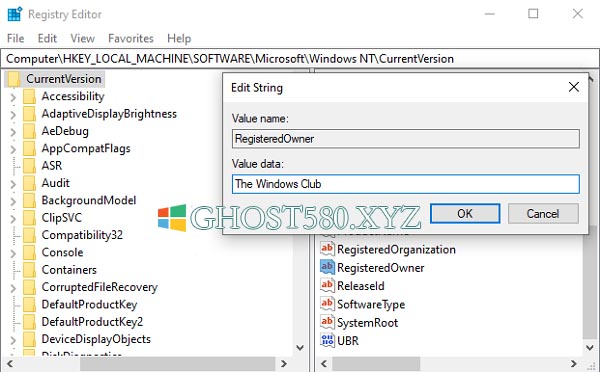
Task: Click the registry path address bar
Action: tap(299, 59)
